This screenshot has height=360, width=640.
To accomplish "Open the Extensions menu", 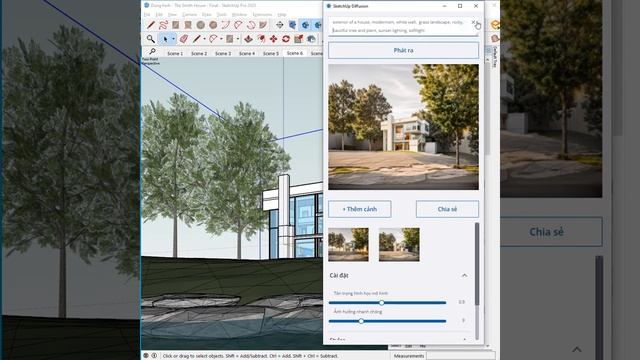I will 262,15.
